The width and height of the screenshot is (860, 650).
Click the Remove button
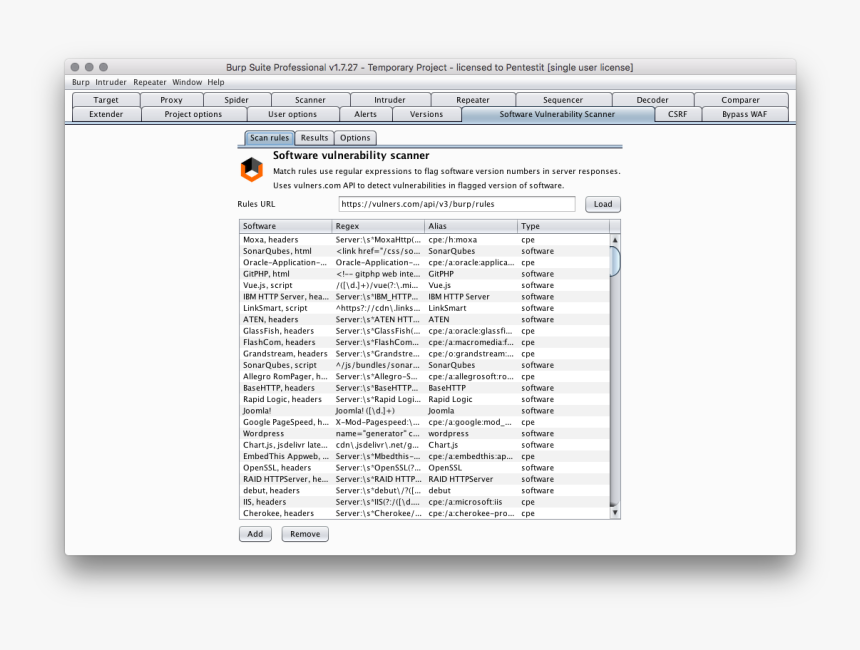(304, 533)
